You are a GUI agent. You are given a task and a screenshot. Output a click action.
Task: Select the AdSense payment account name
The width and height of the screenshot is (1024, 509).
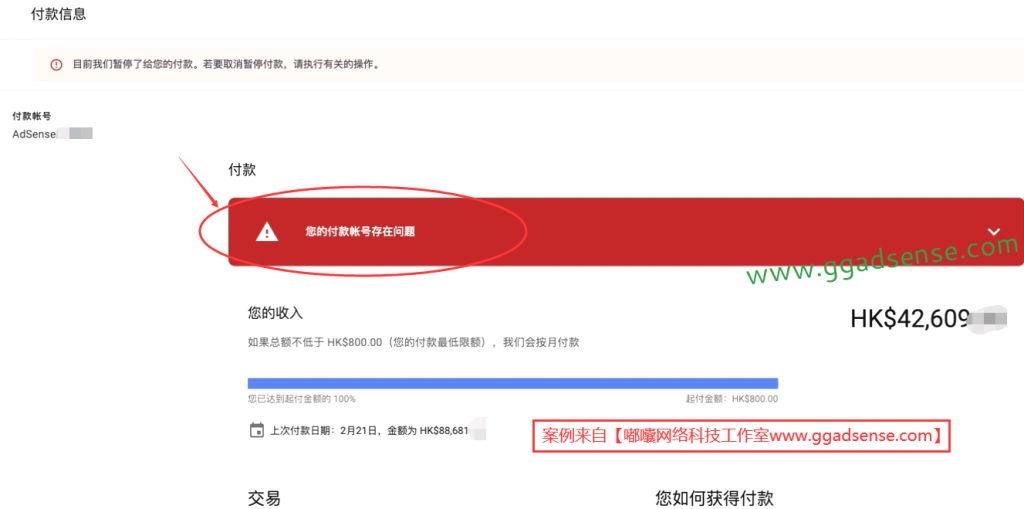pyautogui.click(x=53, y=134)
